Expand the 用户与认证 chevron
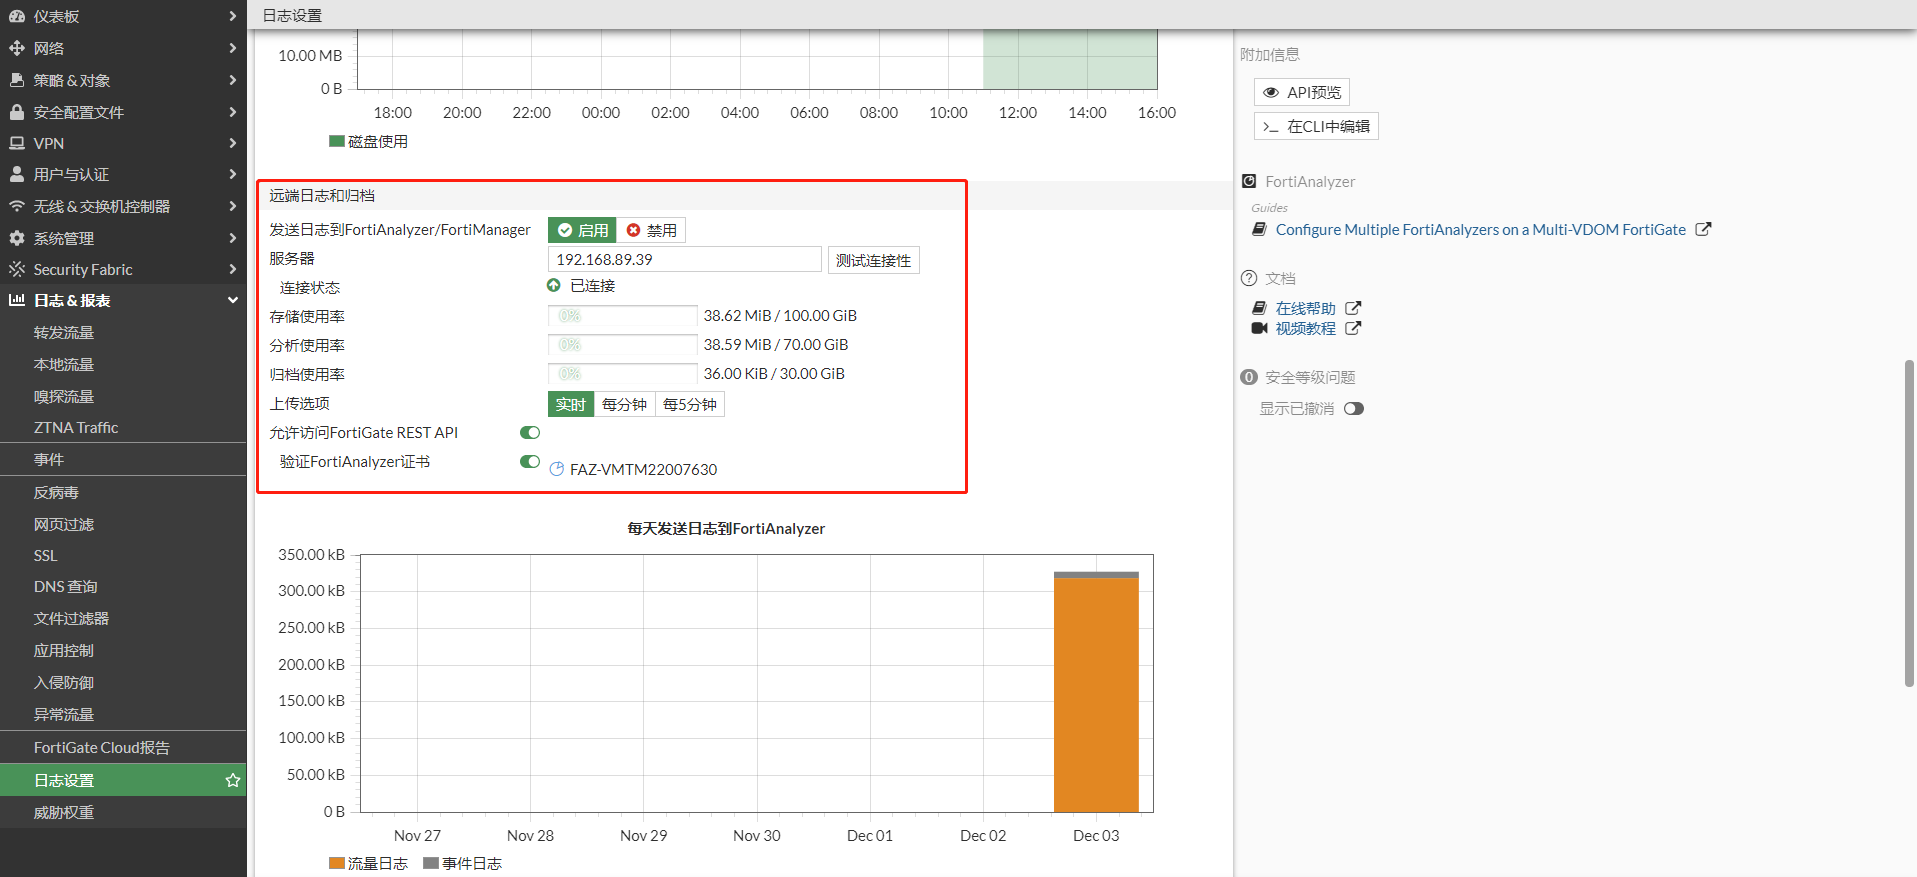The width and height of the screenshot is (1917, 877). 233,174
